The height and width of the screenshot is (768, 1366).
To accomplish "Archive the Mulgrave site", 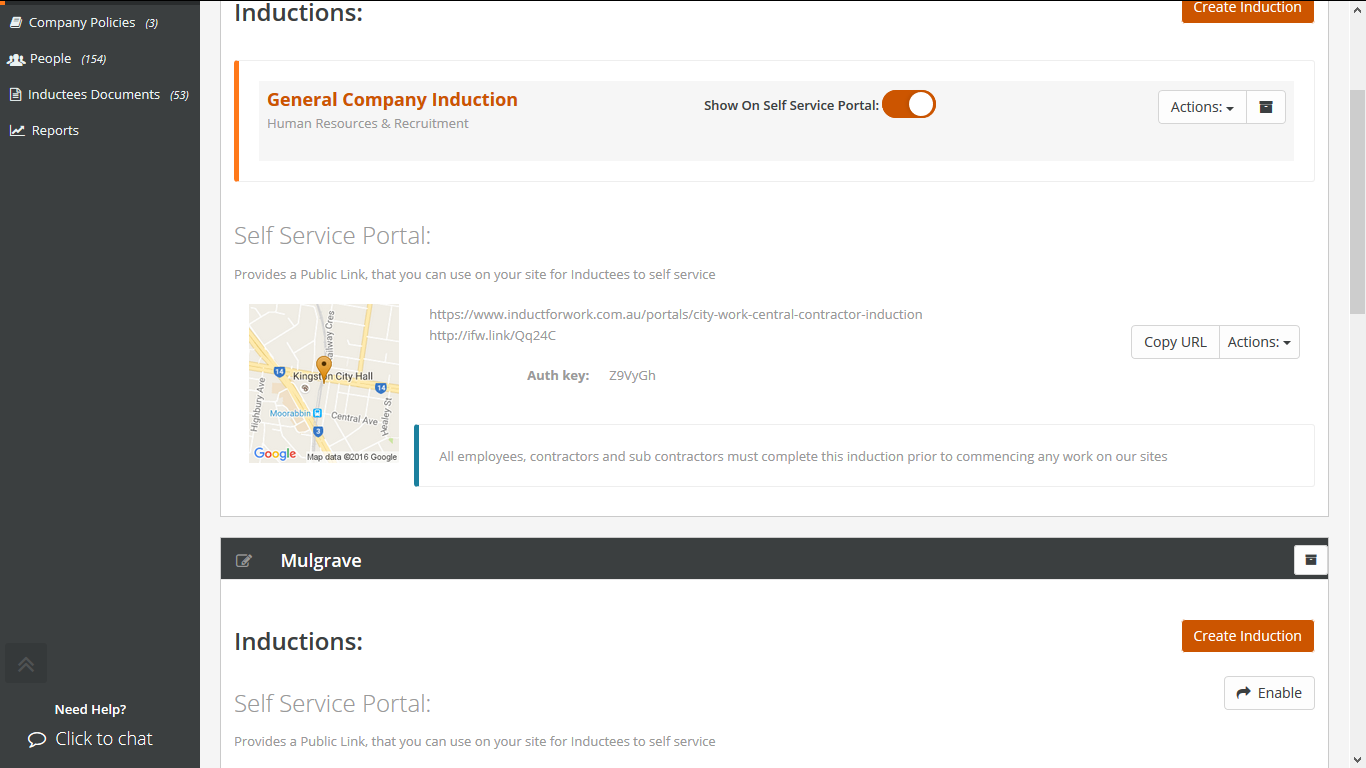I will click(x=1310, y=559).
